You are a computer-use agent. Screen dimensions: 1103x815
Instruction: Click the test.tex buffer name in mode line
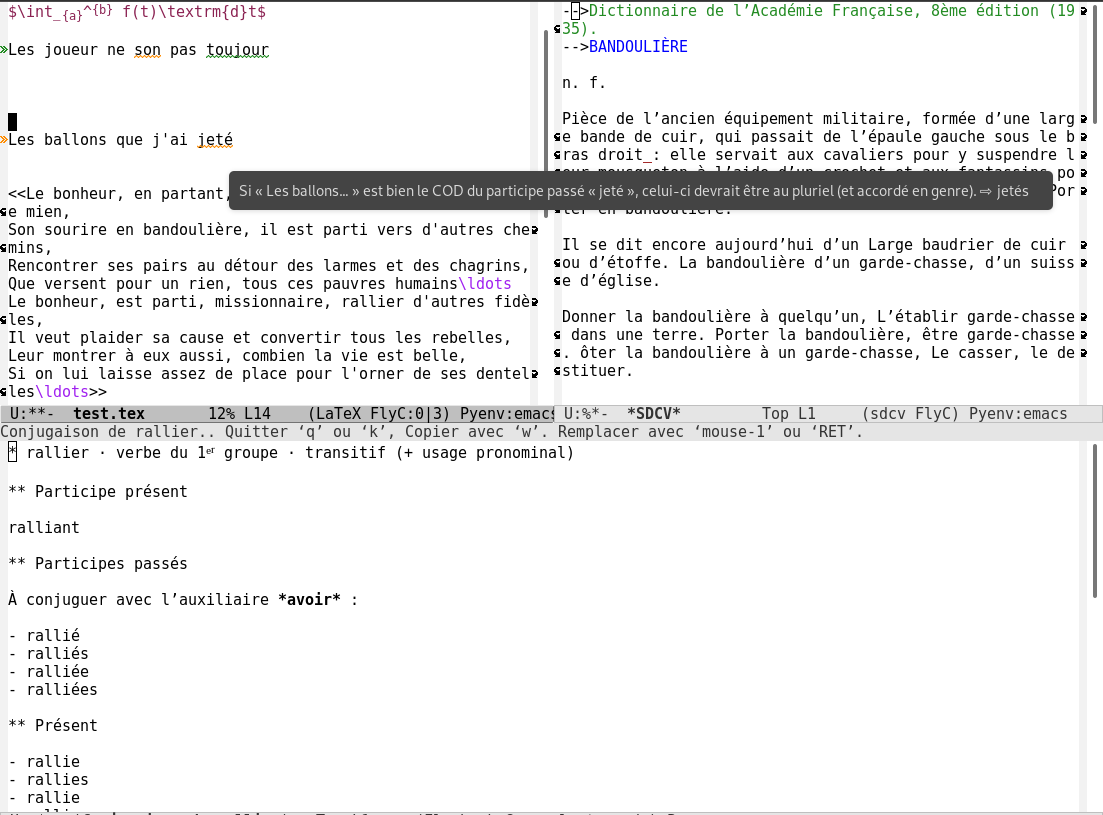[x=109, y=414]
